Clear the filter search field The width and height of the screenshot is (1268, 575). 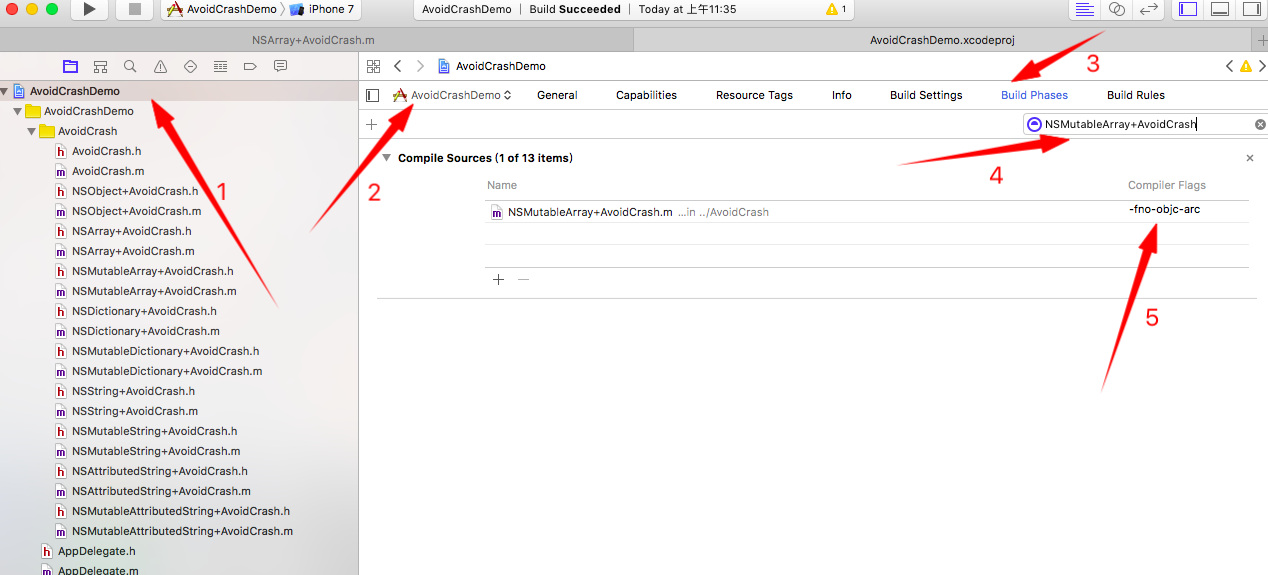click(1260, 124)
